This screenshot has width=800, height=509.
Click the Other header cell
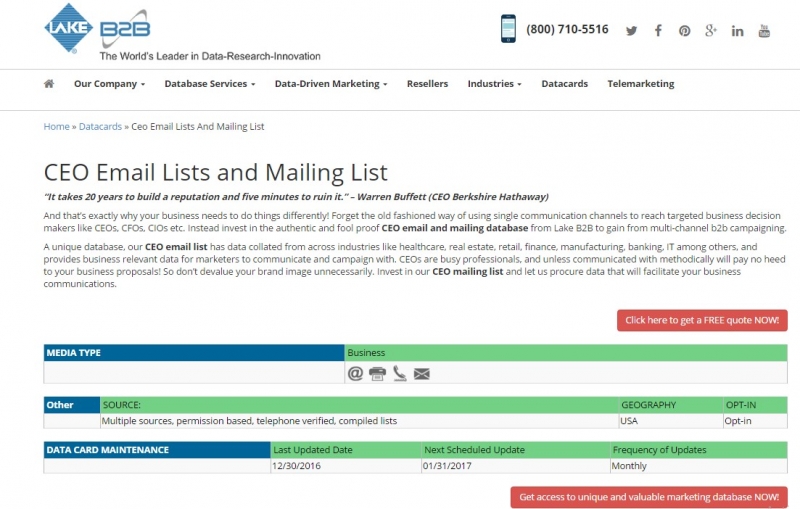pos(72,405)
